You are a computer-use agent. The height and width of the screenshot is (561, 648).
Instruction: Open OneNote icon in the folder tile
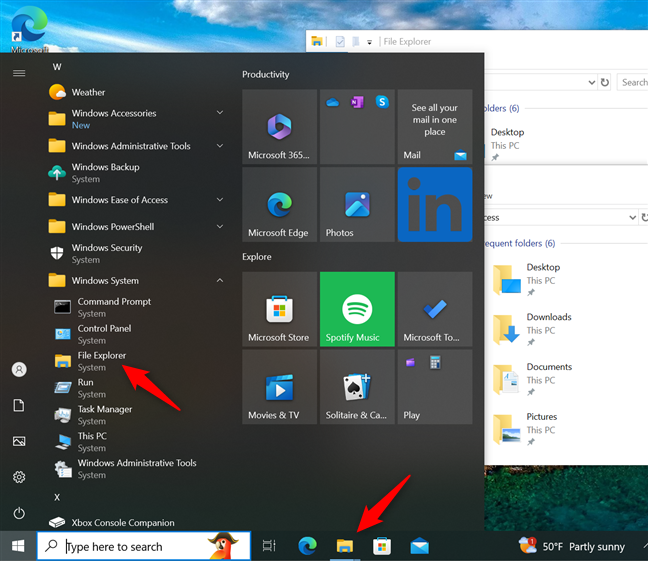click(x=357, y=102)
